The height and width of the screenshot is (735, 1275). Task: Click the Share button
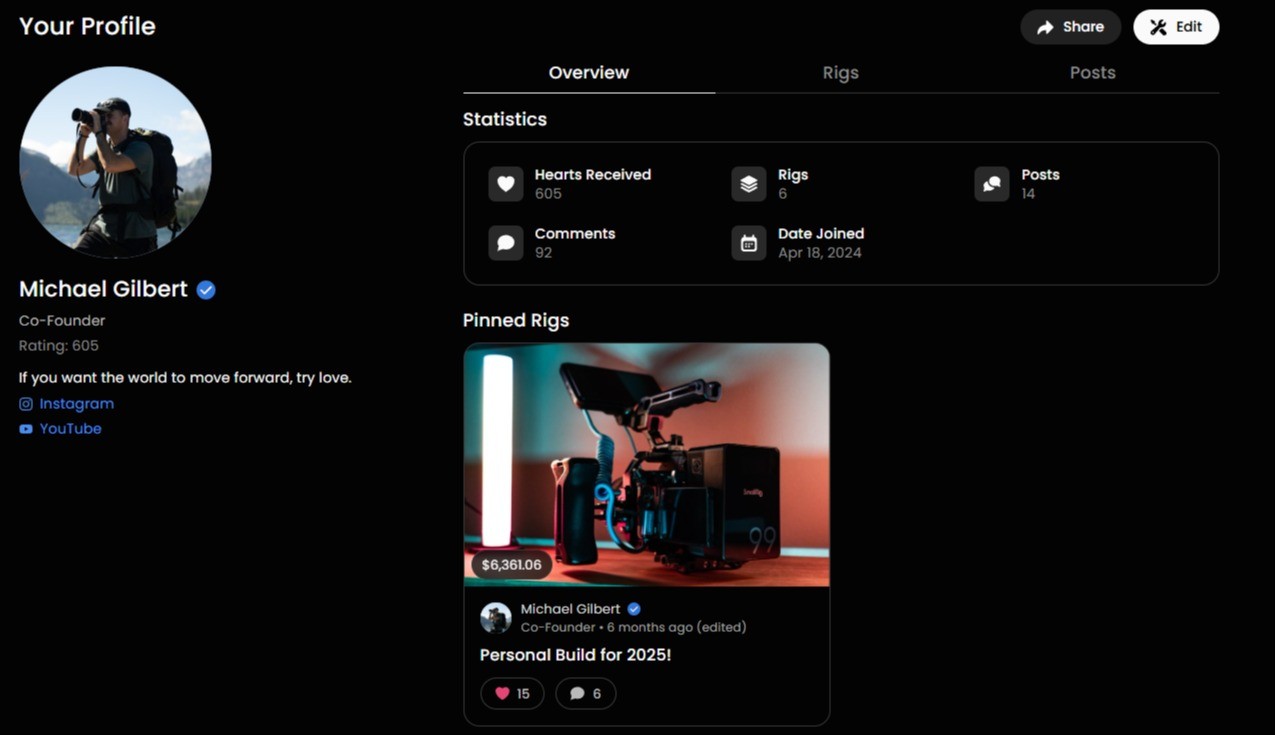[1070, 27]
